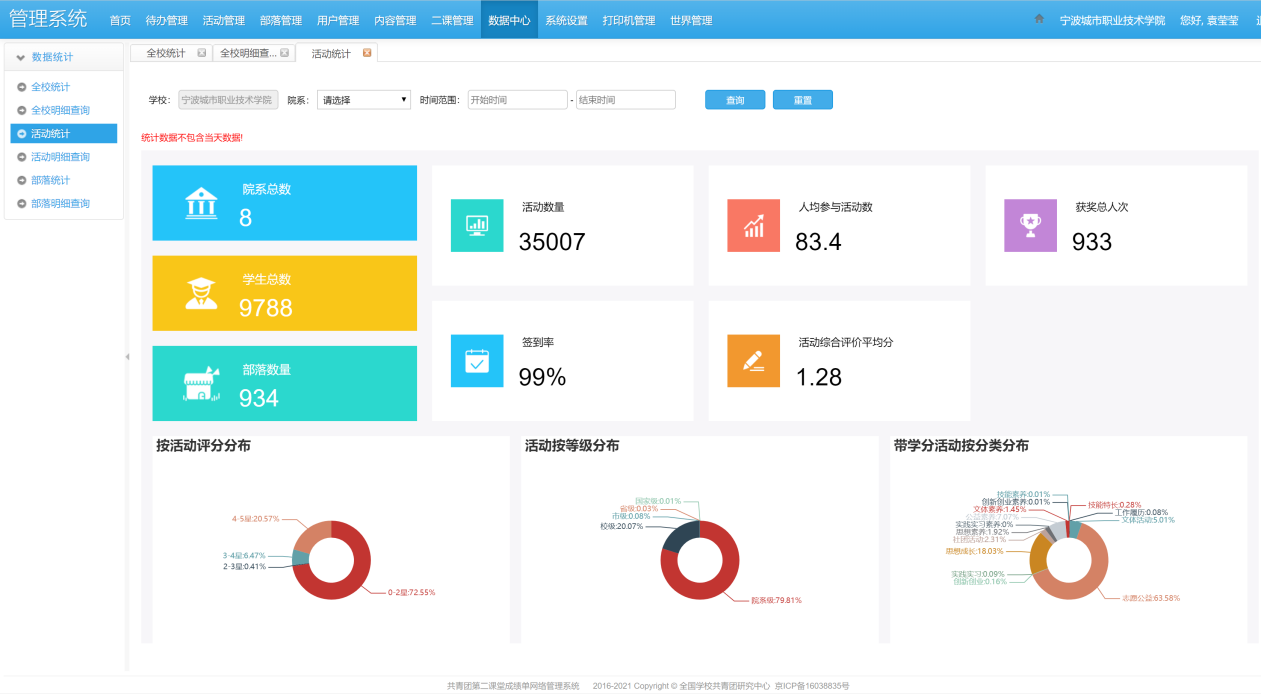Collapse the 数据统计 sidebar section
Image resolution: width=1261 pixels, height=694 pixels.
(20, 58)
